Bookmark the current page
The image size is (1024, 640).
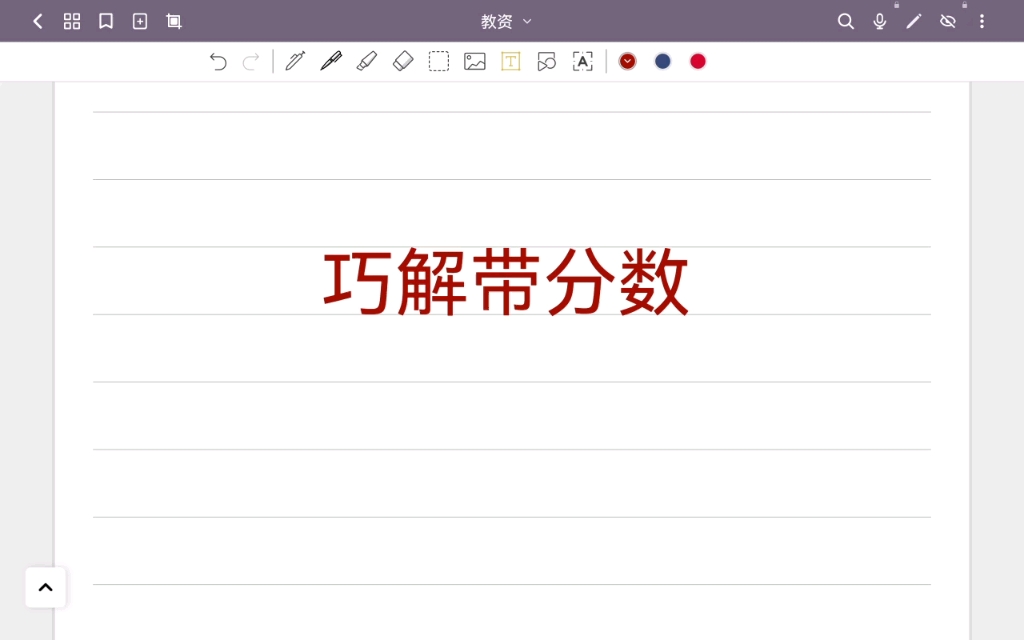[x=106, y=20]
